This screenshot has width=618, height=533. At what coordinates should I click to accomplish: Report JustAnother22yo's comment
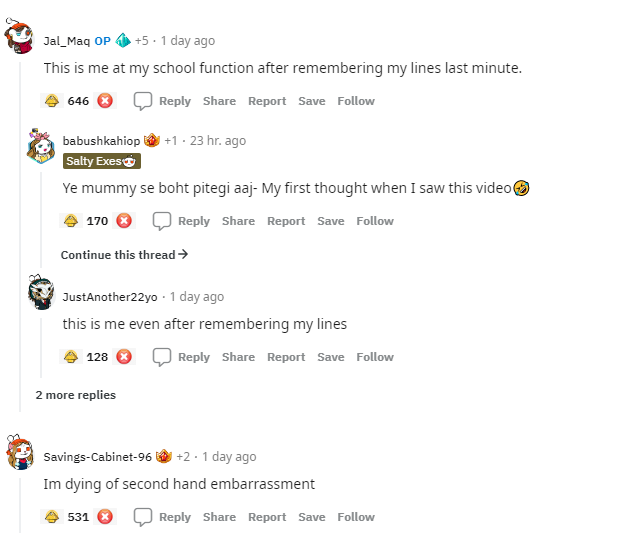286,357
